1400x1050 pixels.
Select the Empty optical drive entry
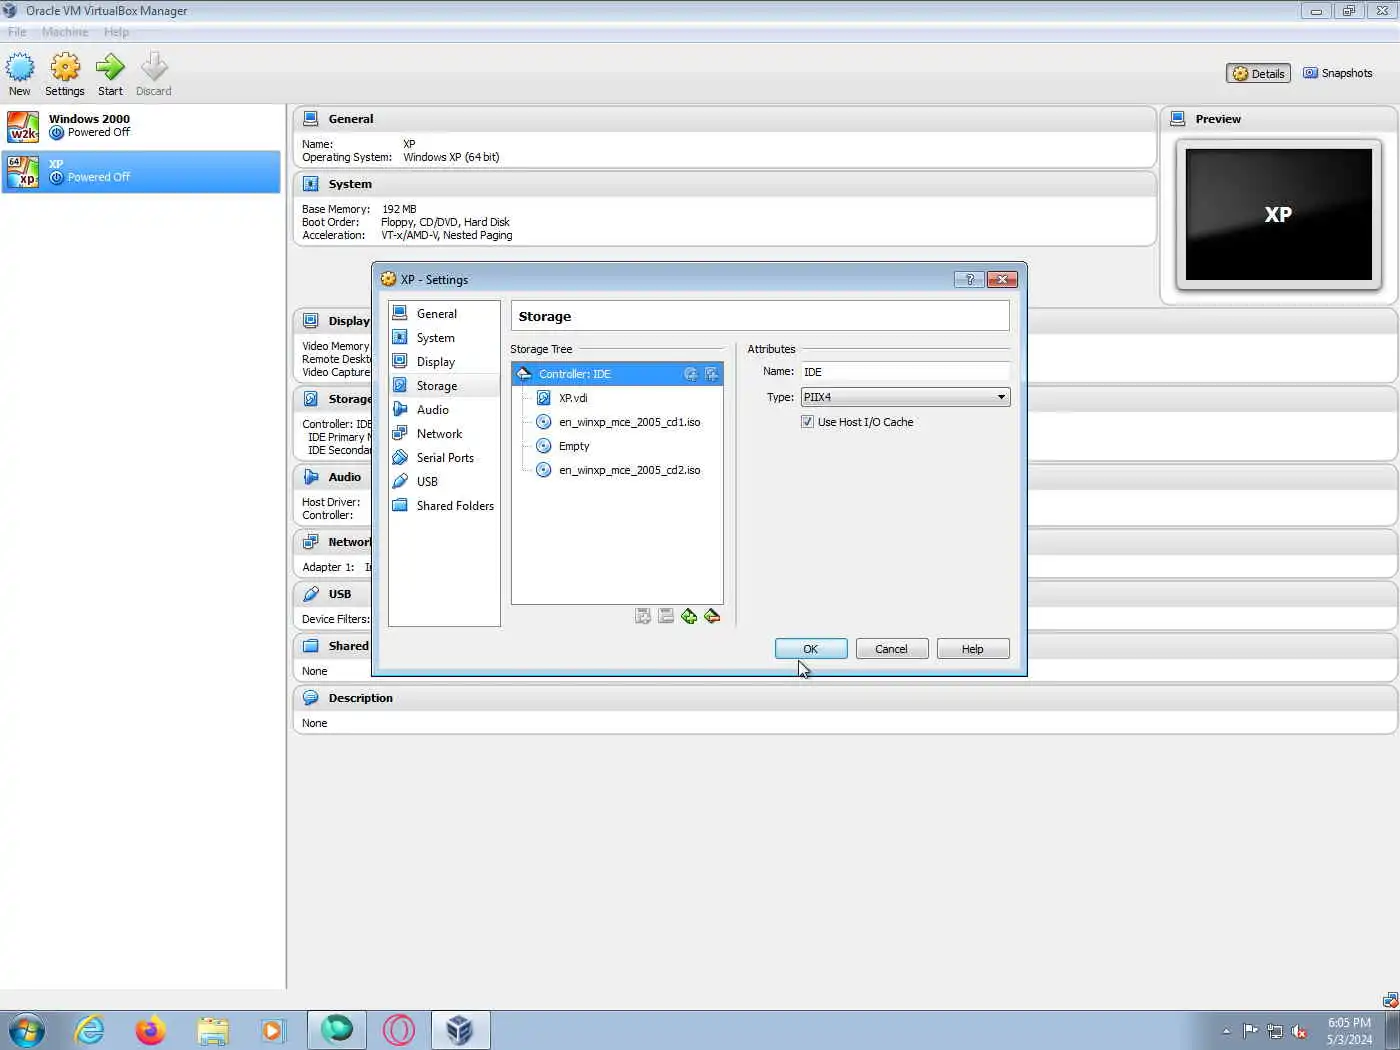(617, 446)
